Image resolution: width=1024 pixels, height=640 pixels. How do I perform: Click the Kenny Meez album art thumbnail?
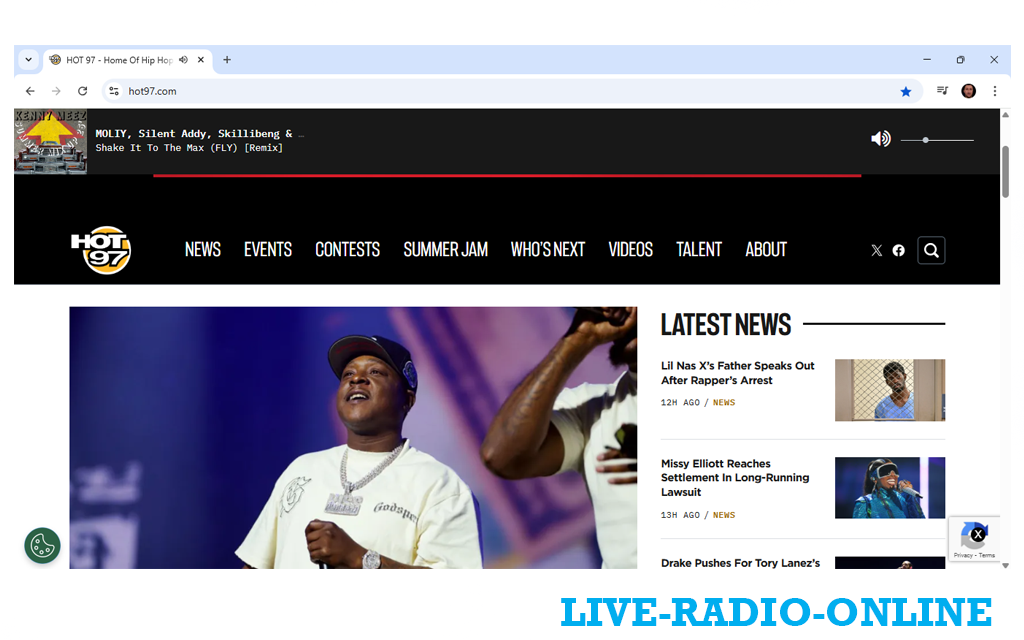pos(51,142)
